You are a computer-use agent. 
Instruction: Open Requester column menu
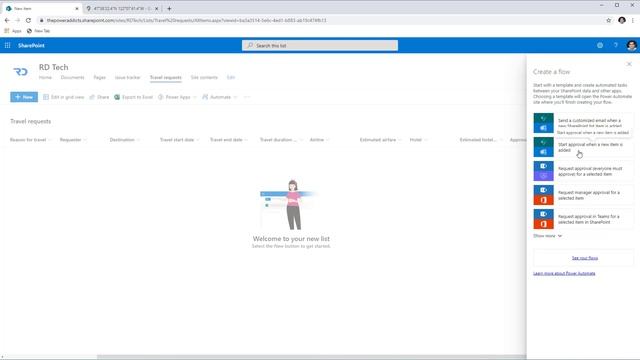pyautogui.click(x=73, y=140)
